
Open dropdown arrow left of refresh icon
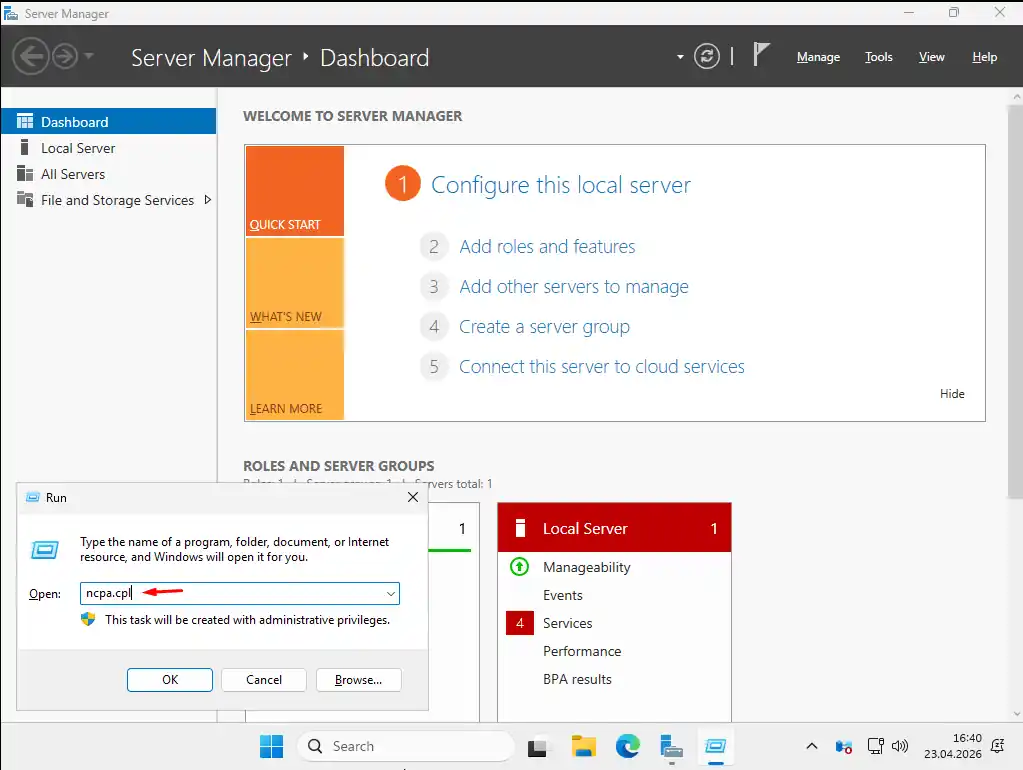680,57
